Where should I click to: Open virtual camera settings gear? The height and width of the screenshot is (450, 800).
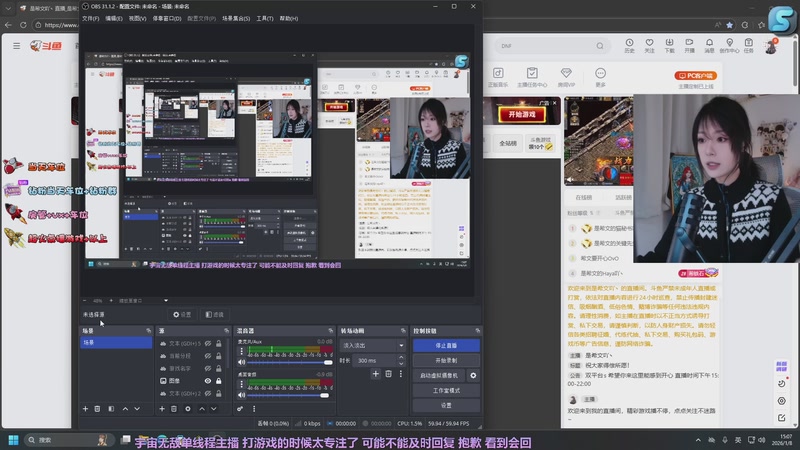(473, 376)
